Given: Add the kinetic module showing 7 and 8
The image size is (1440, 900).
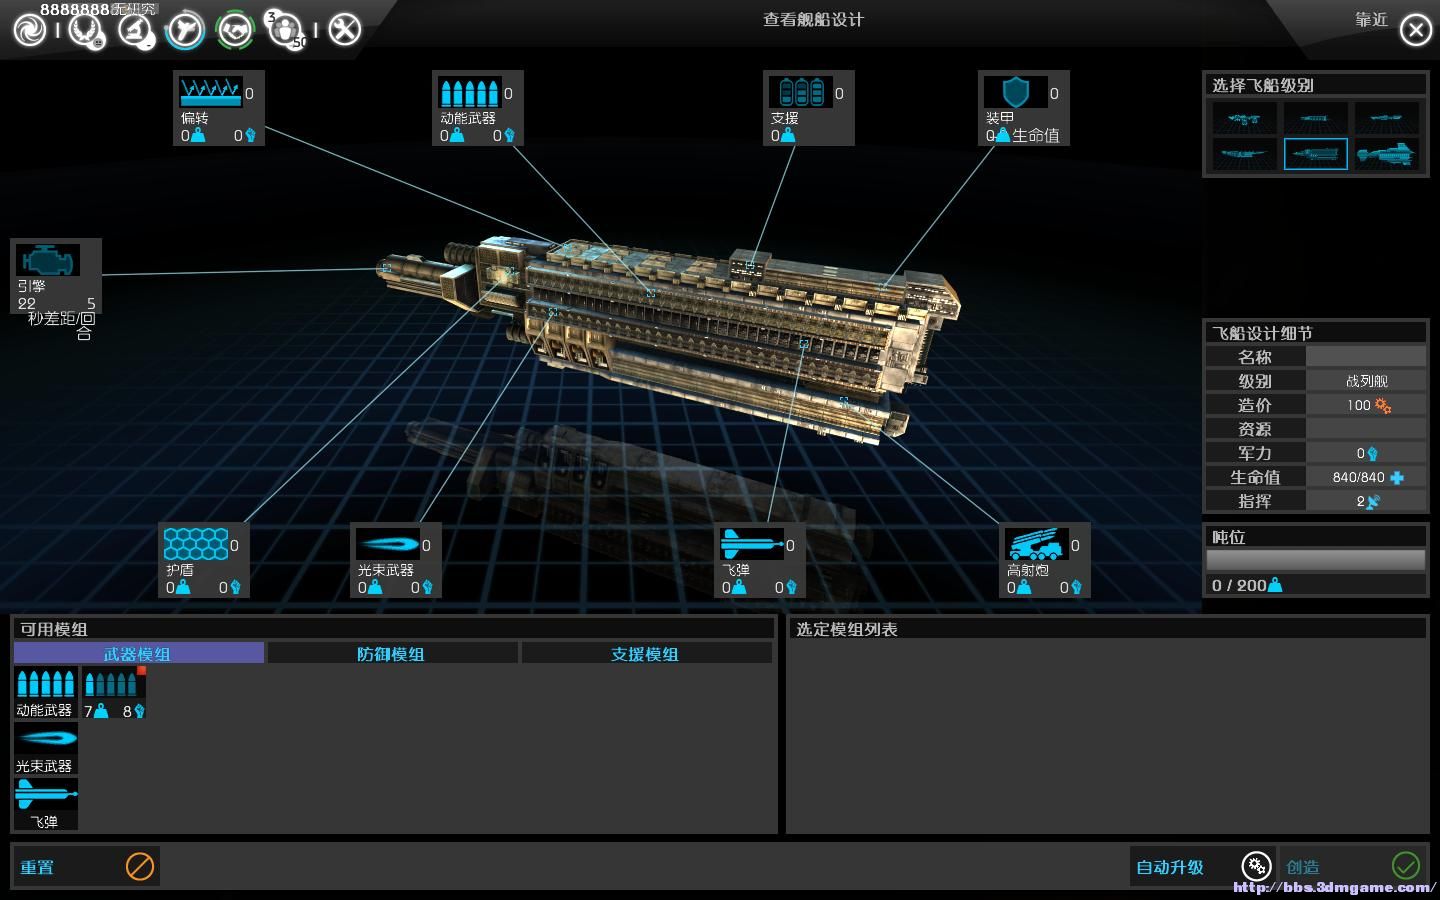Looking at the screenshot, I should [113, 692].
